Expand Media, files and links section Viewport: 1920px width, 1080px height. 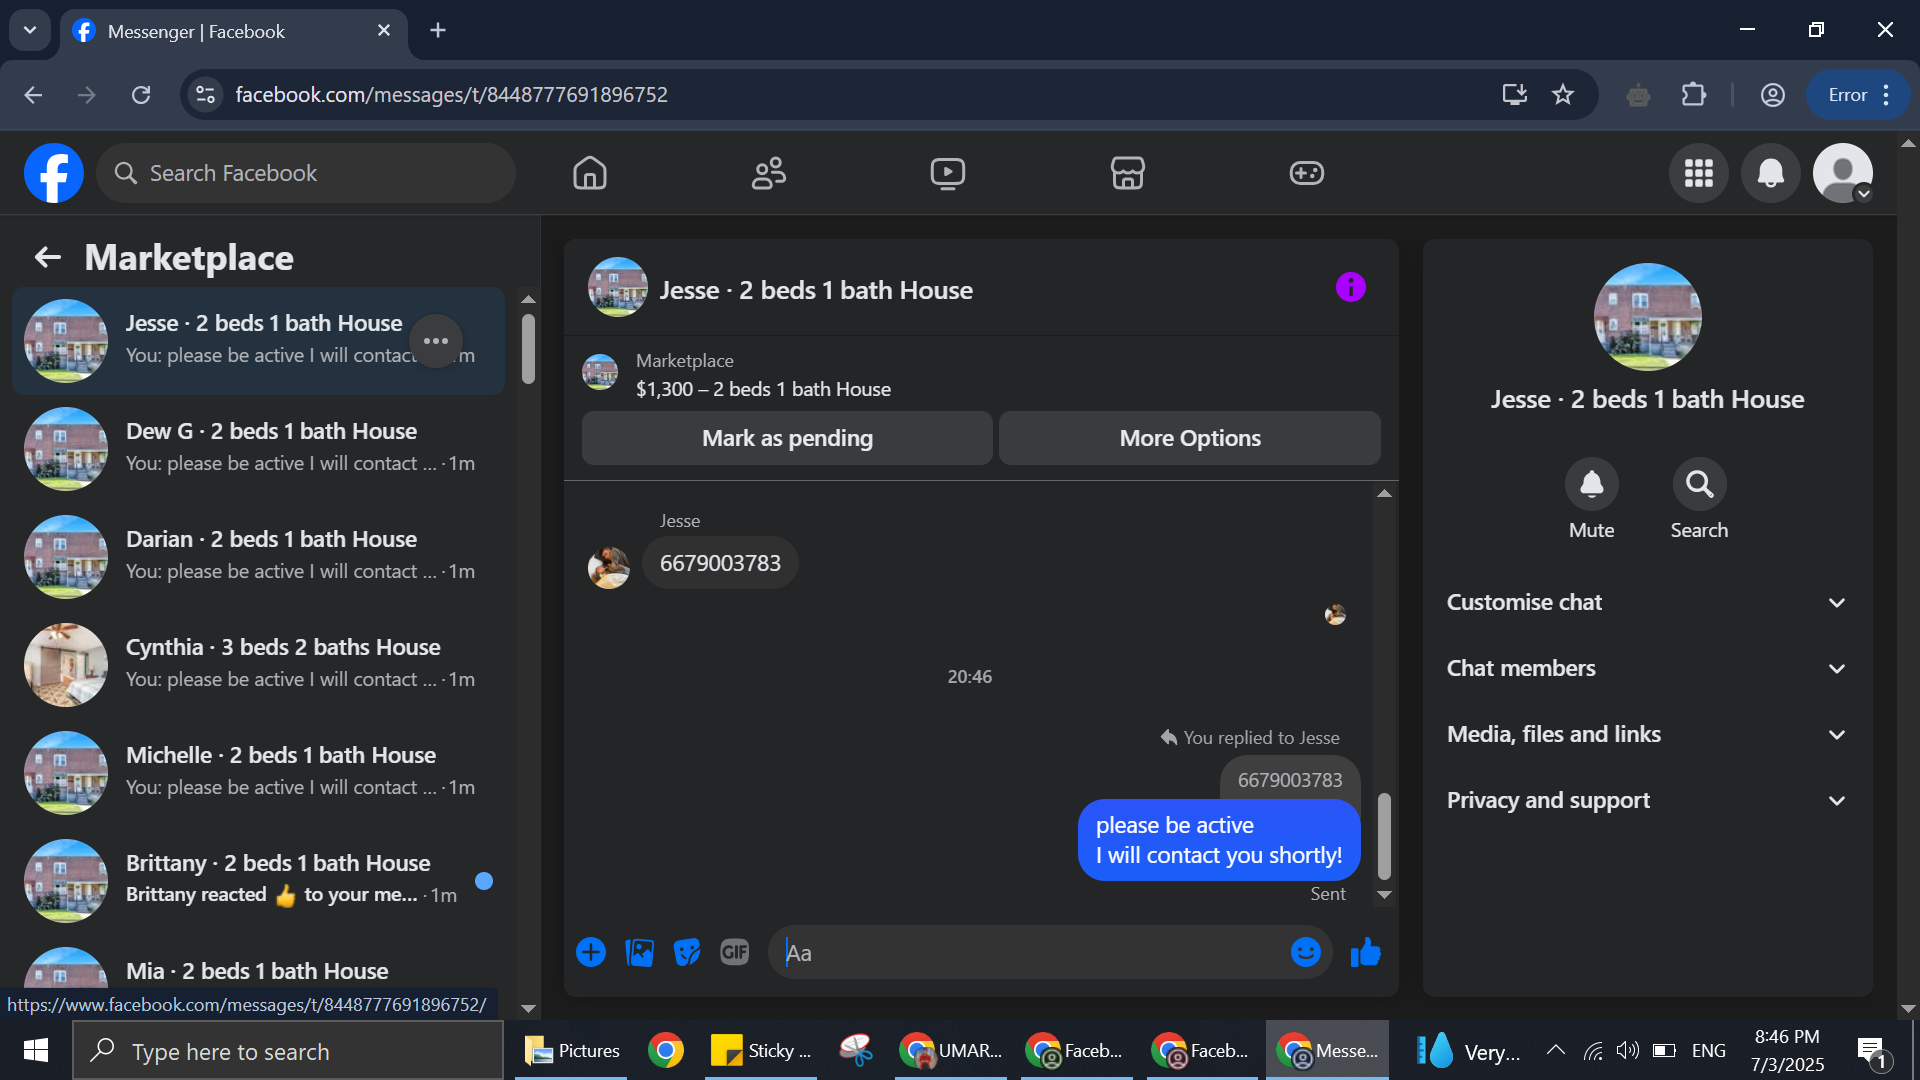pos(1646,734)
